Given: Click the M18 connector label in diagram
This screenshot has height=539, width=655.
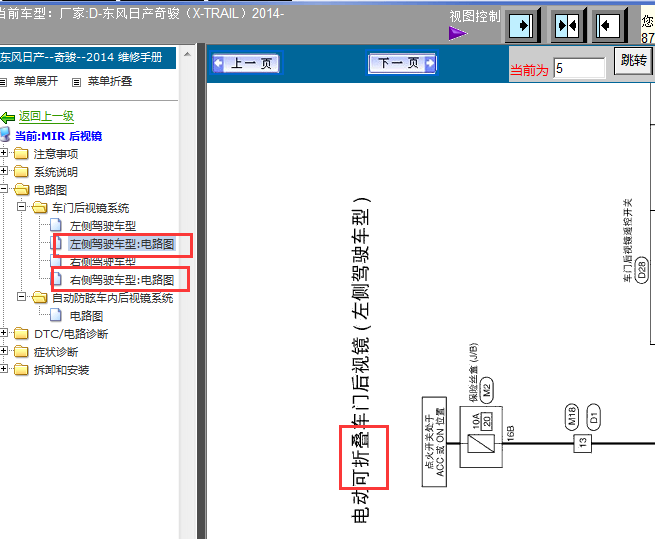Looking at the screenshot, I should pos(572,417).
